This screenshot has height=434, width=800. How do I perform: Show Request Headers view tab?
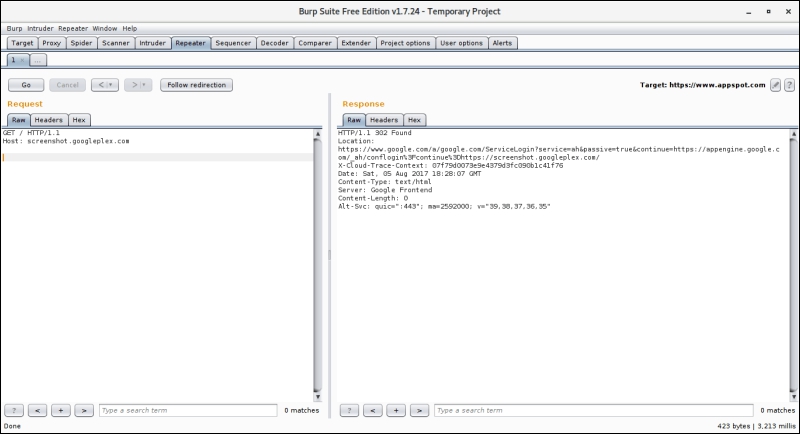(48, 120)
